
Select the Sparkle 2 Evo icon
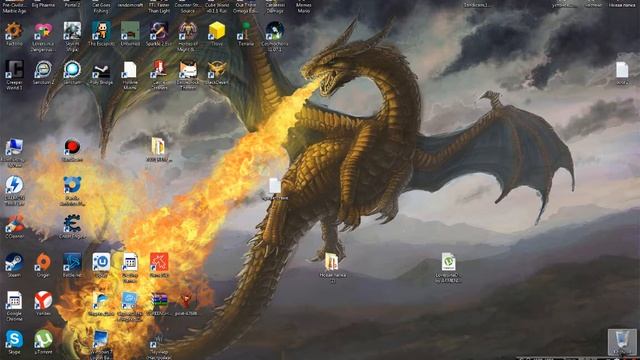tap(159, 32)
